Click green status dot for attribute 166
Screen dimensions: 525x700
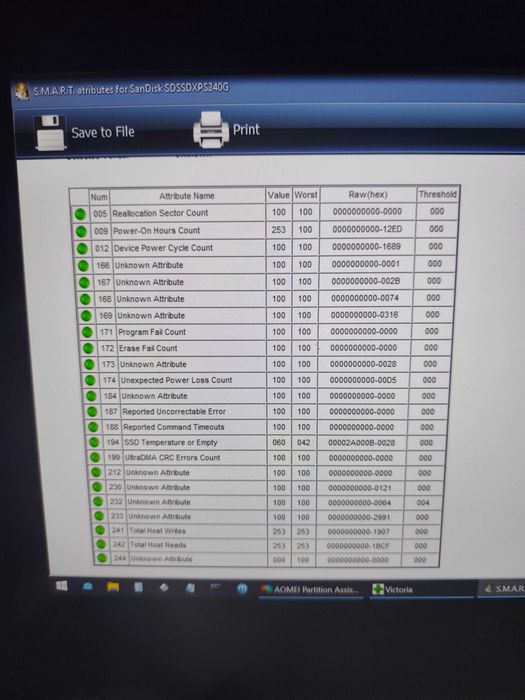tap(83, 266)
